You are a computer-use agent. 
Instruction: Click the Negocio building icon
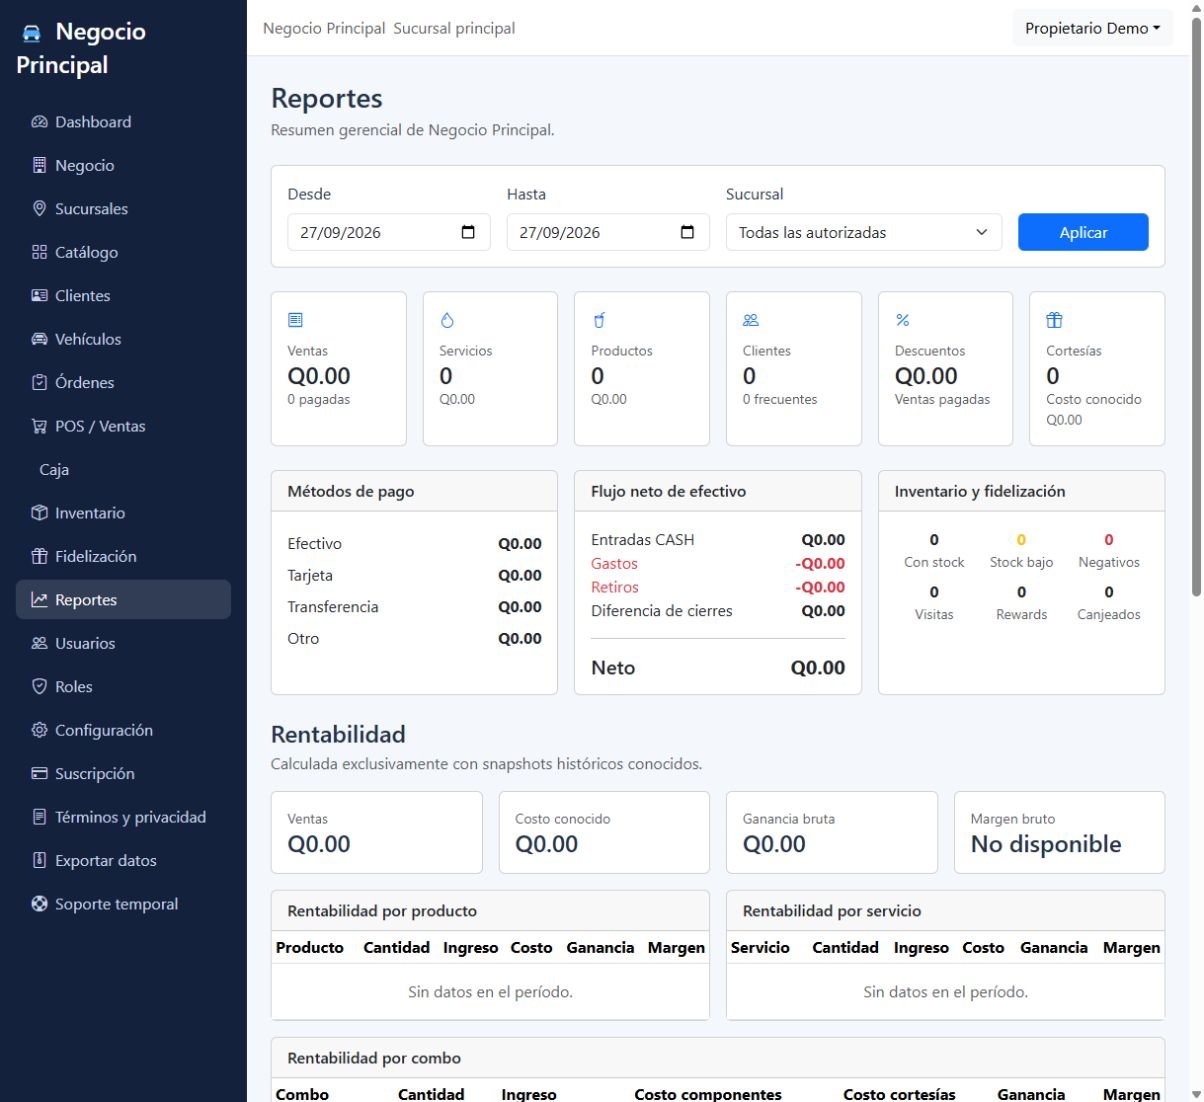39,165
